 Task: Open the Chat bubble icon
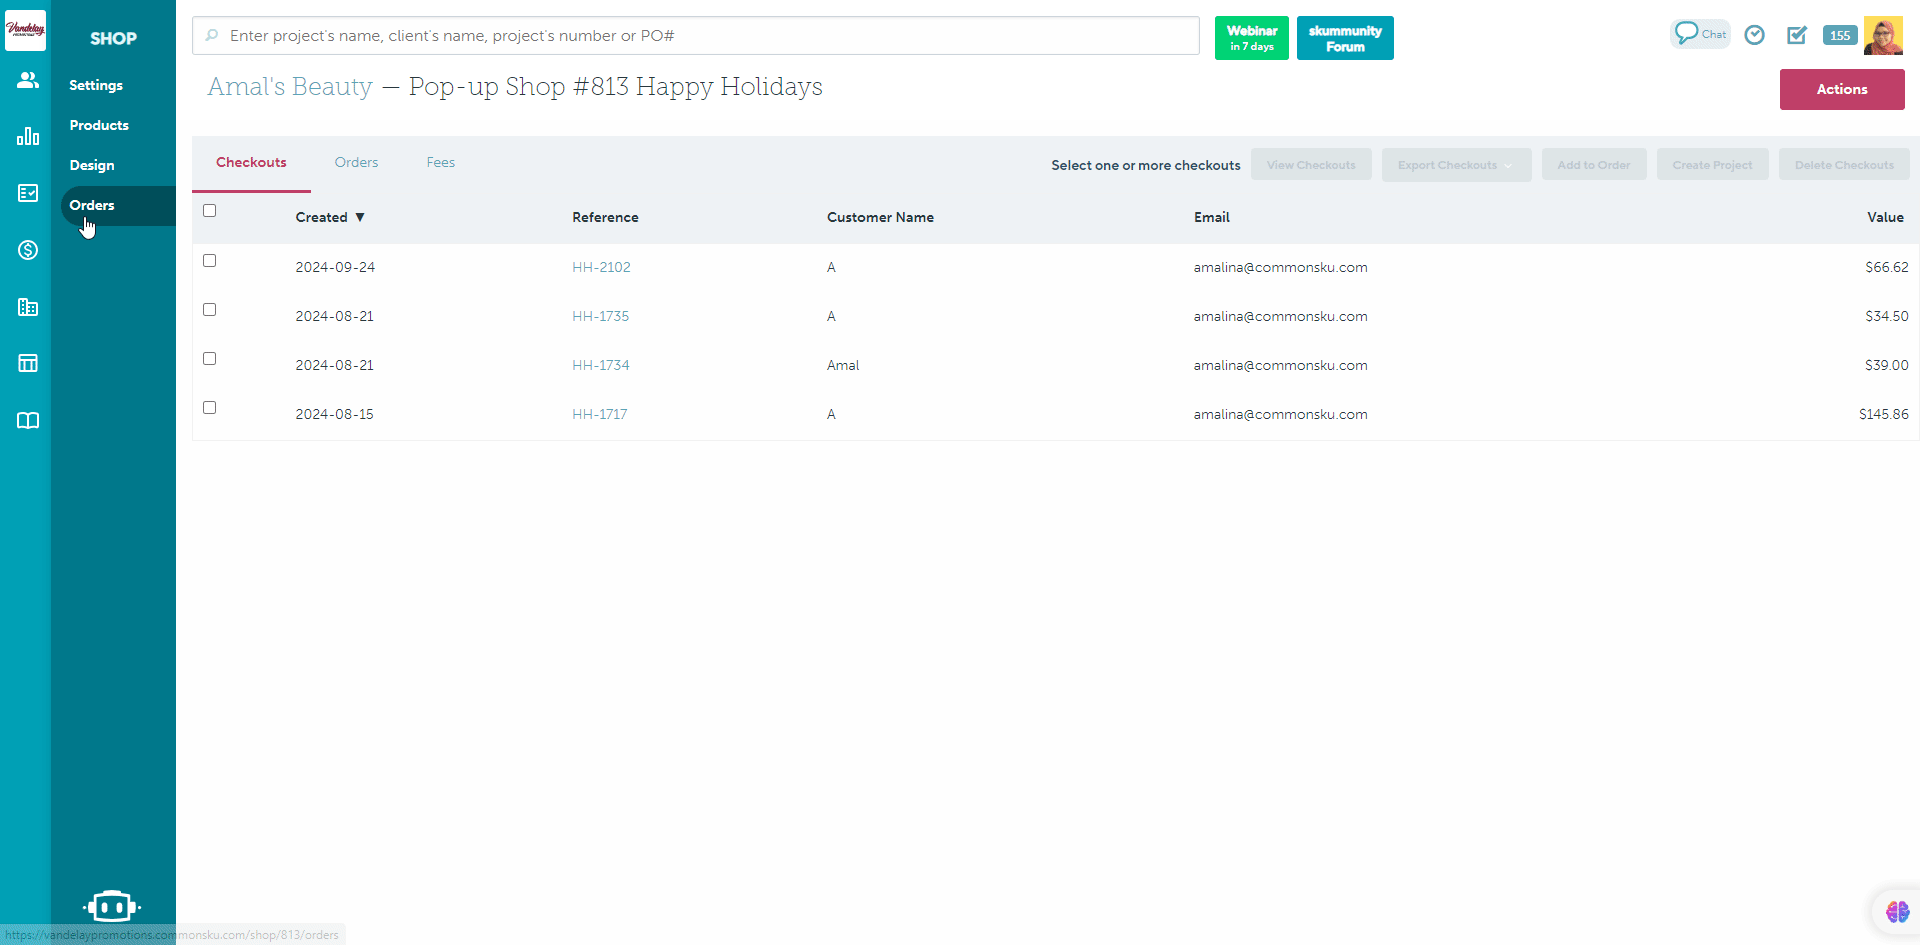tap(1700, 34)
